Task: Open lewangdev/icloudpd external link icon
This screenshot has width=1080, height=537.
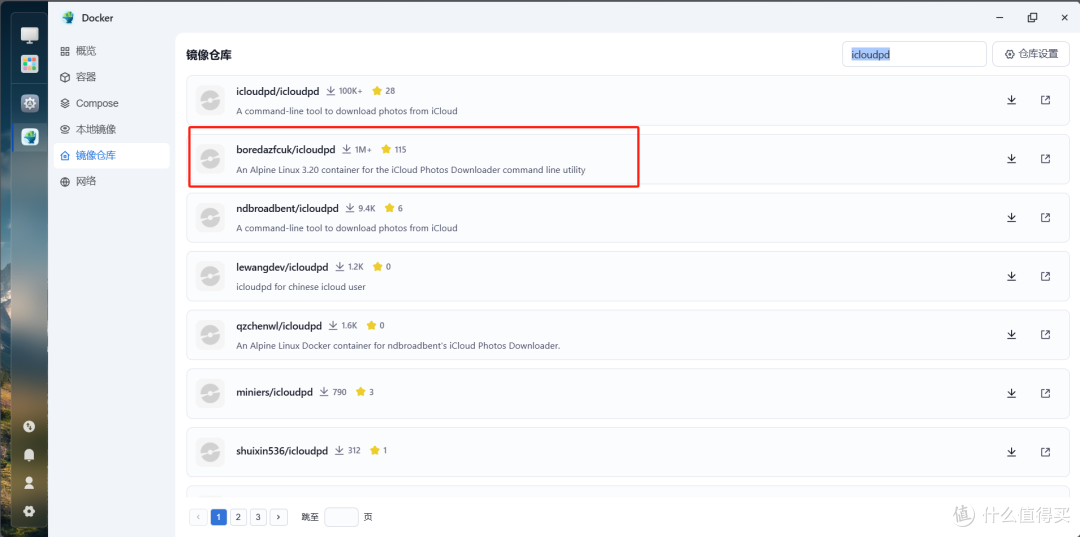Action: pos(1045,275)
